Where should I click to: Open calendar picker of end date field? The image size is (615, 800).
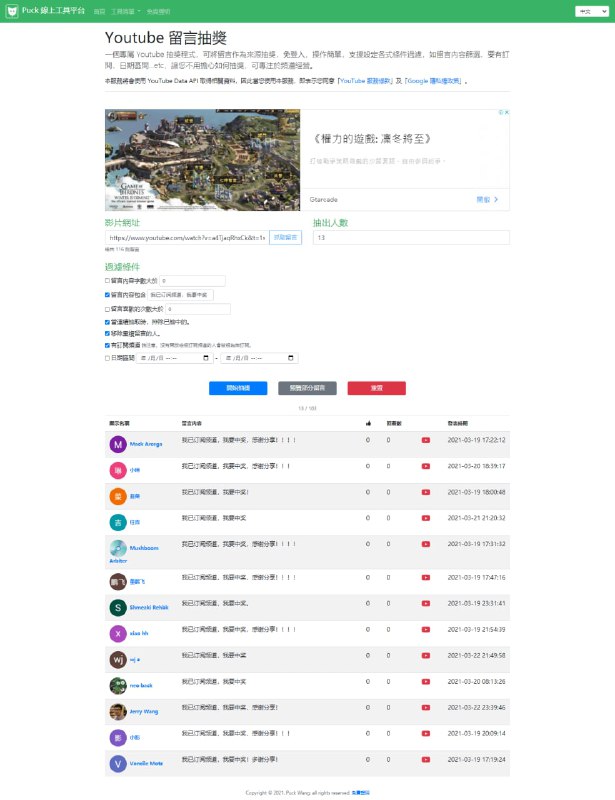(x=291, y=358)
